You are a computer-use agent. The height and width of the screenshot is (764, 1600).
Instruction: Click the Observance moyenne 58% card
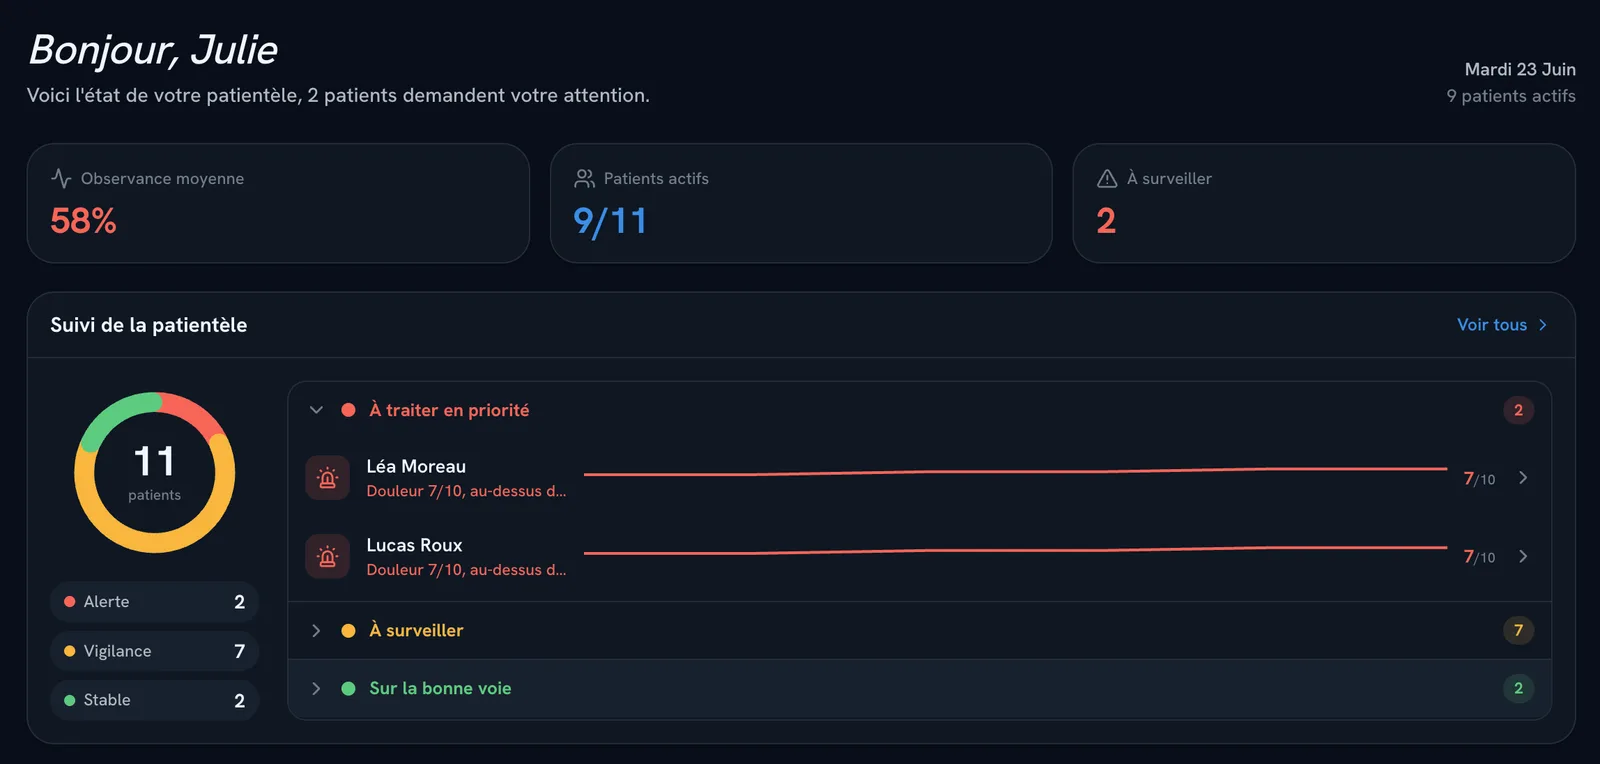(278, 203)
